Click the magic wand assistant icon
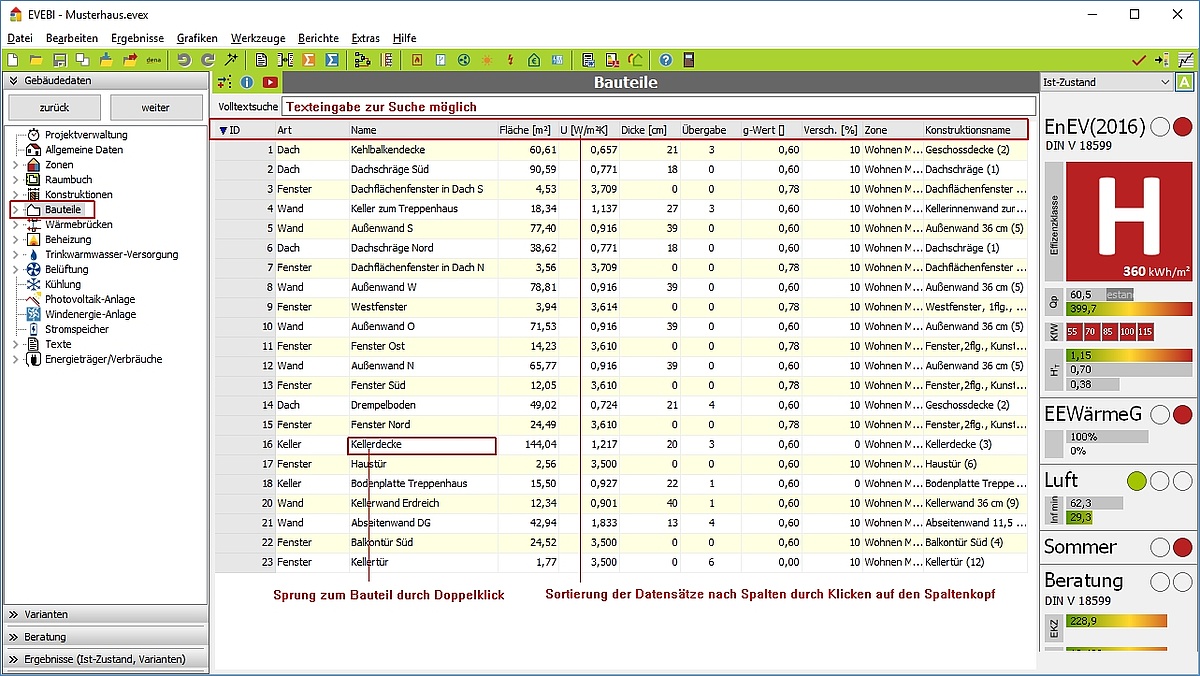This screenshot has height=676, width=1200. [231, 60]
